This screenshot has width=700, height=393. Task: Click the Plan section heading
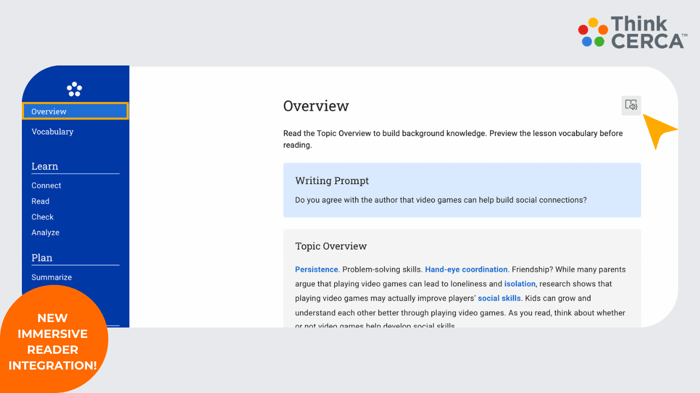pyautogui.click(x=42, y=258)
